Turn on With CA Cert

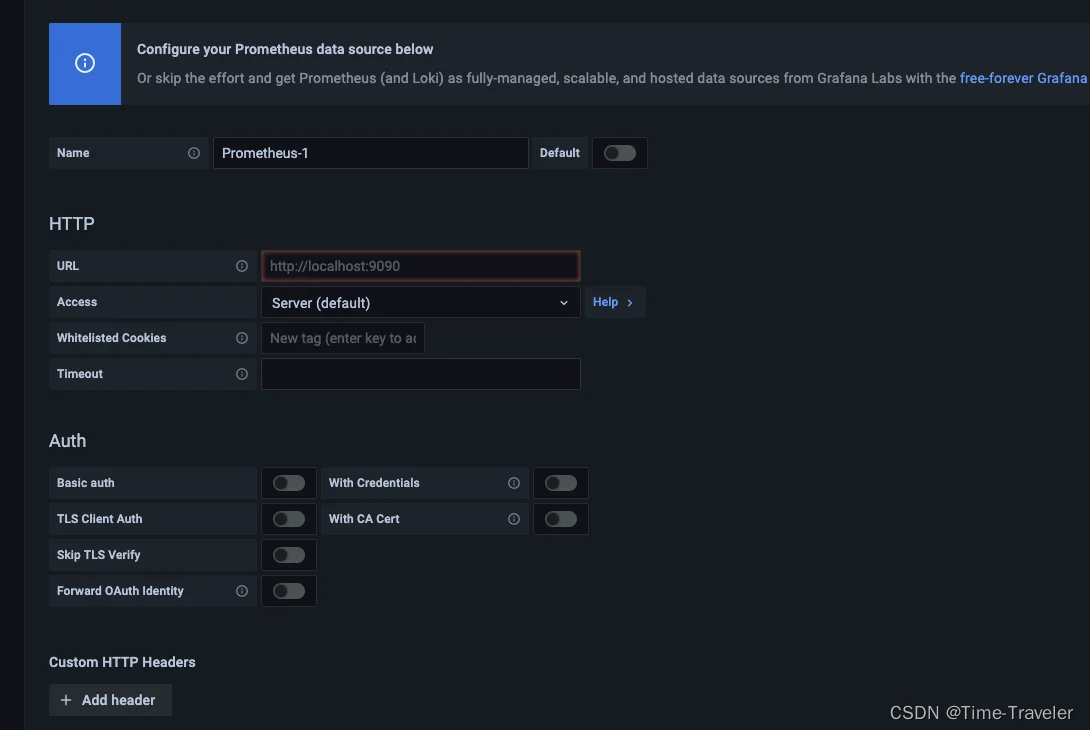(x=560, y=519)
